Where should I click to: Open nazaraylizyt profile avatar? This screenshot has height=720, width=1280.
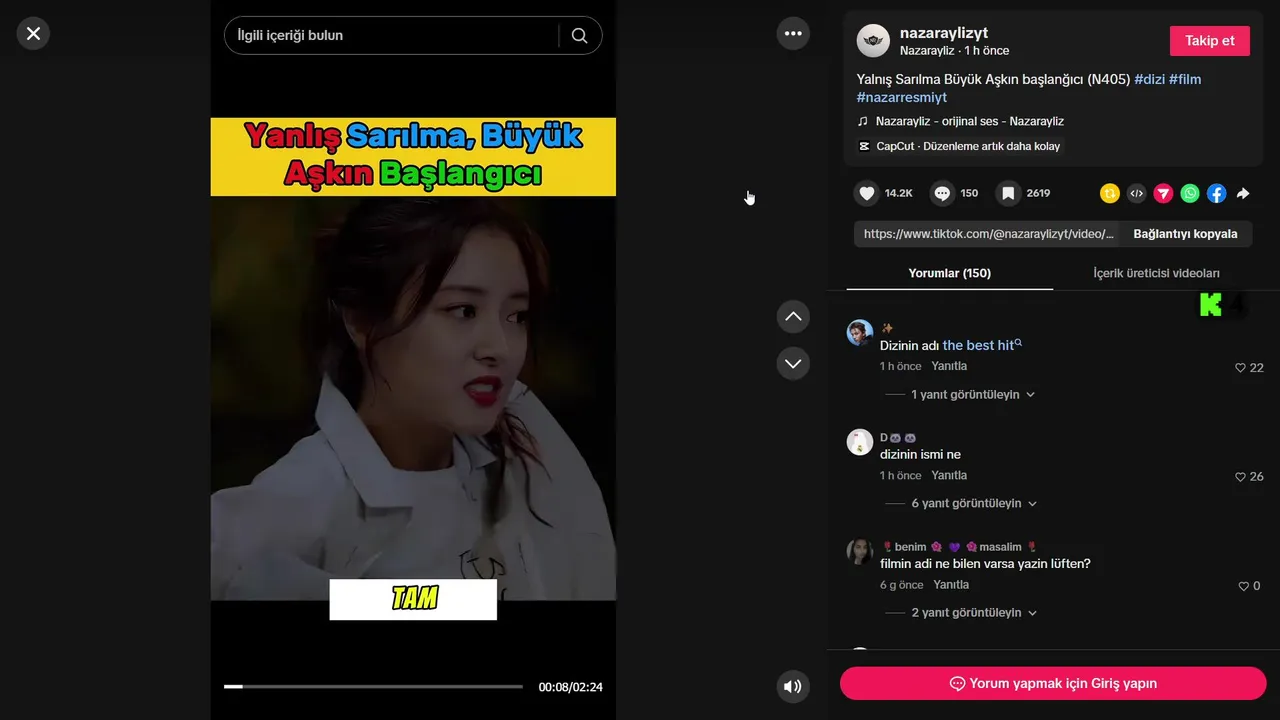pyautogui.click(x=873, y=41)
